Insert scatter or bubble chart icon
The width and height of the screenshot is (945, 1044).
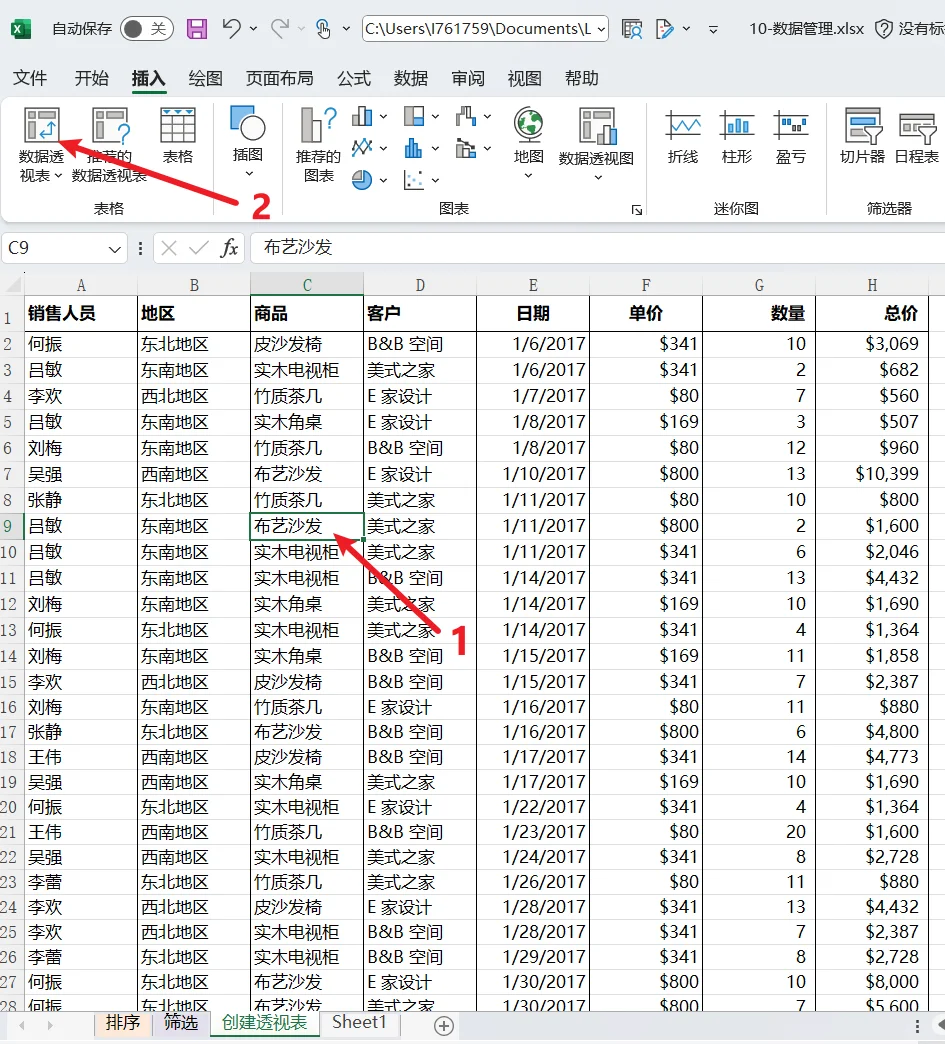point(414,180)
